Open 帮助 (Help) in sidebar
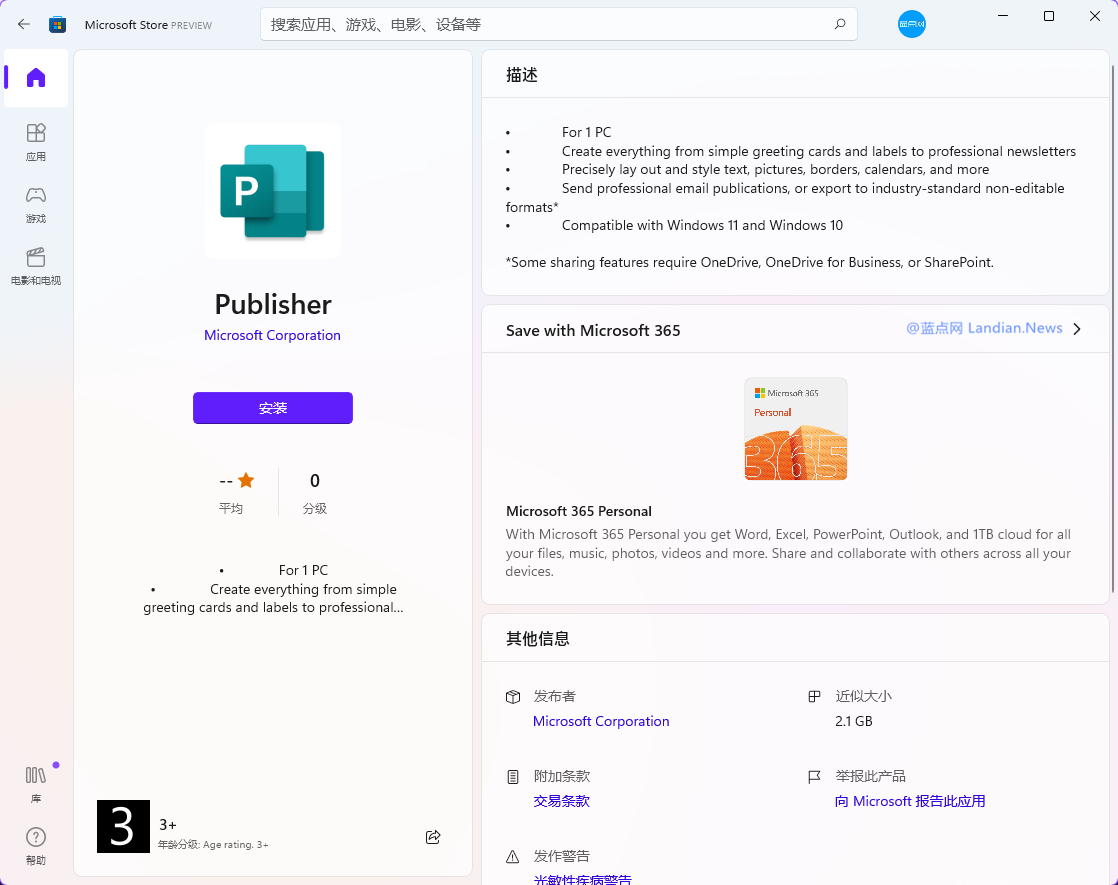This screenshot has height=885, width=1118. [x=36, y=845]
